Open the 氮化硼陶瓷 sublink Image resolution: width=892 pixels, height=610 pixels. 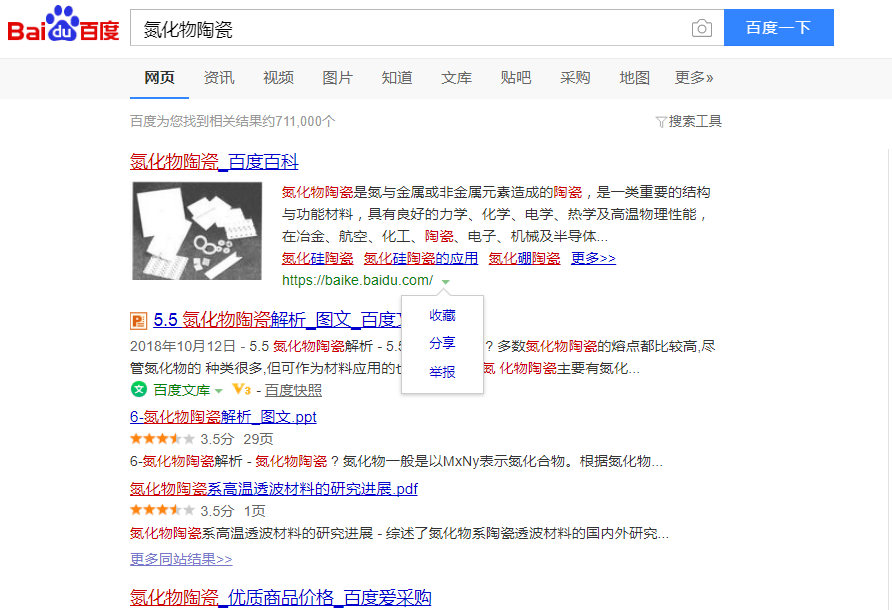point(524,258)
